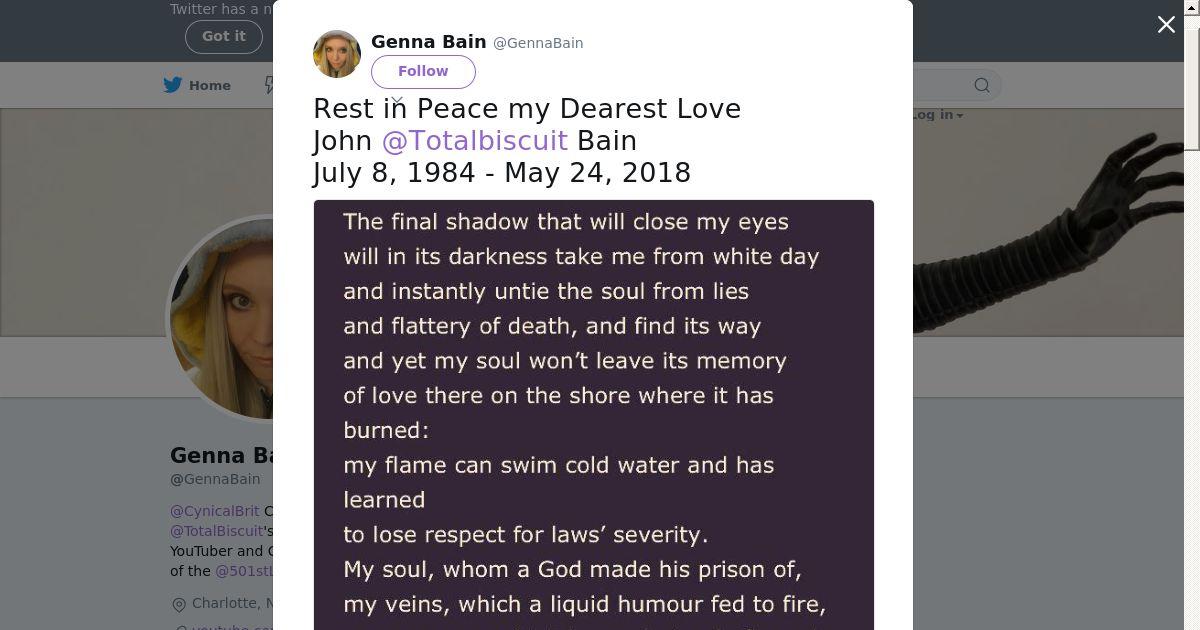Click the Charlotte location text

[x=232, y=603]
